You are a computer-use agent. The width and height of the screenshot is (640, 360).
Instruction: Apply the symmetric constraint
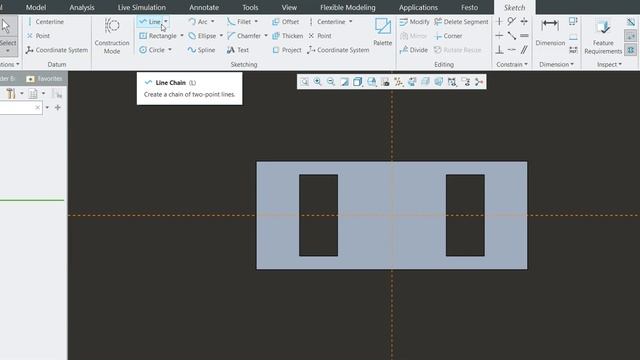[524, 22]
